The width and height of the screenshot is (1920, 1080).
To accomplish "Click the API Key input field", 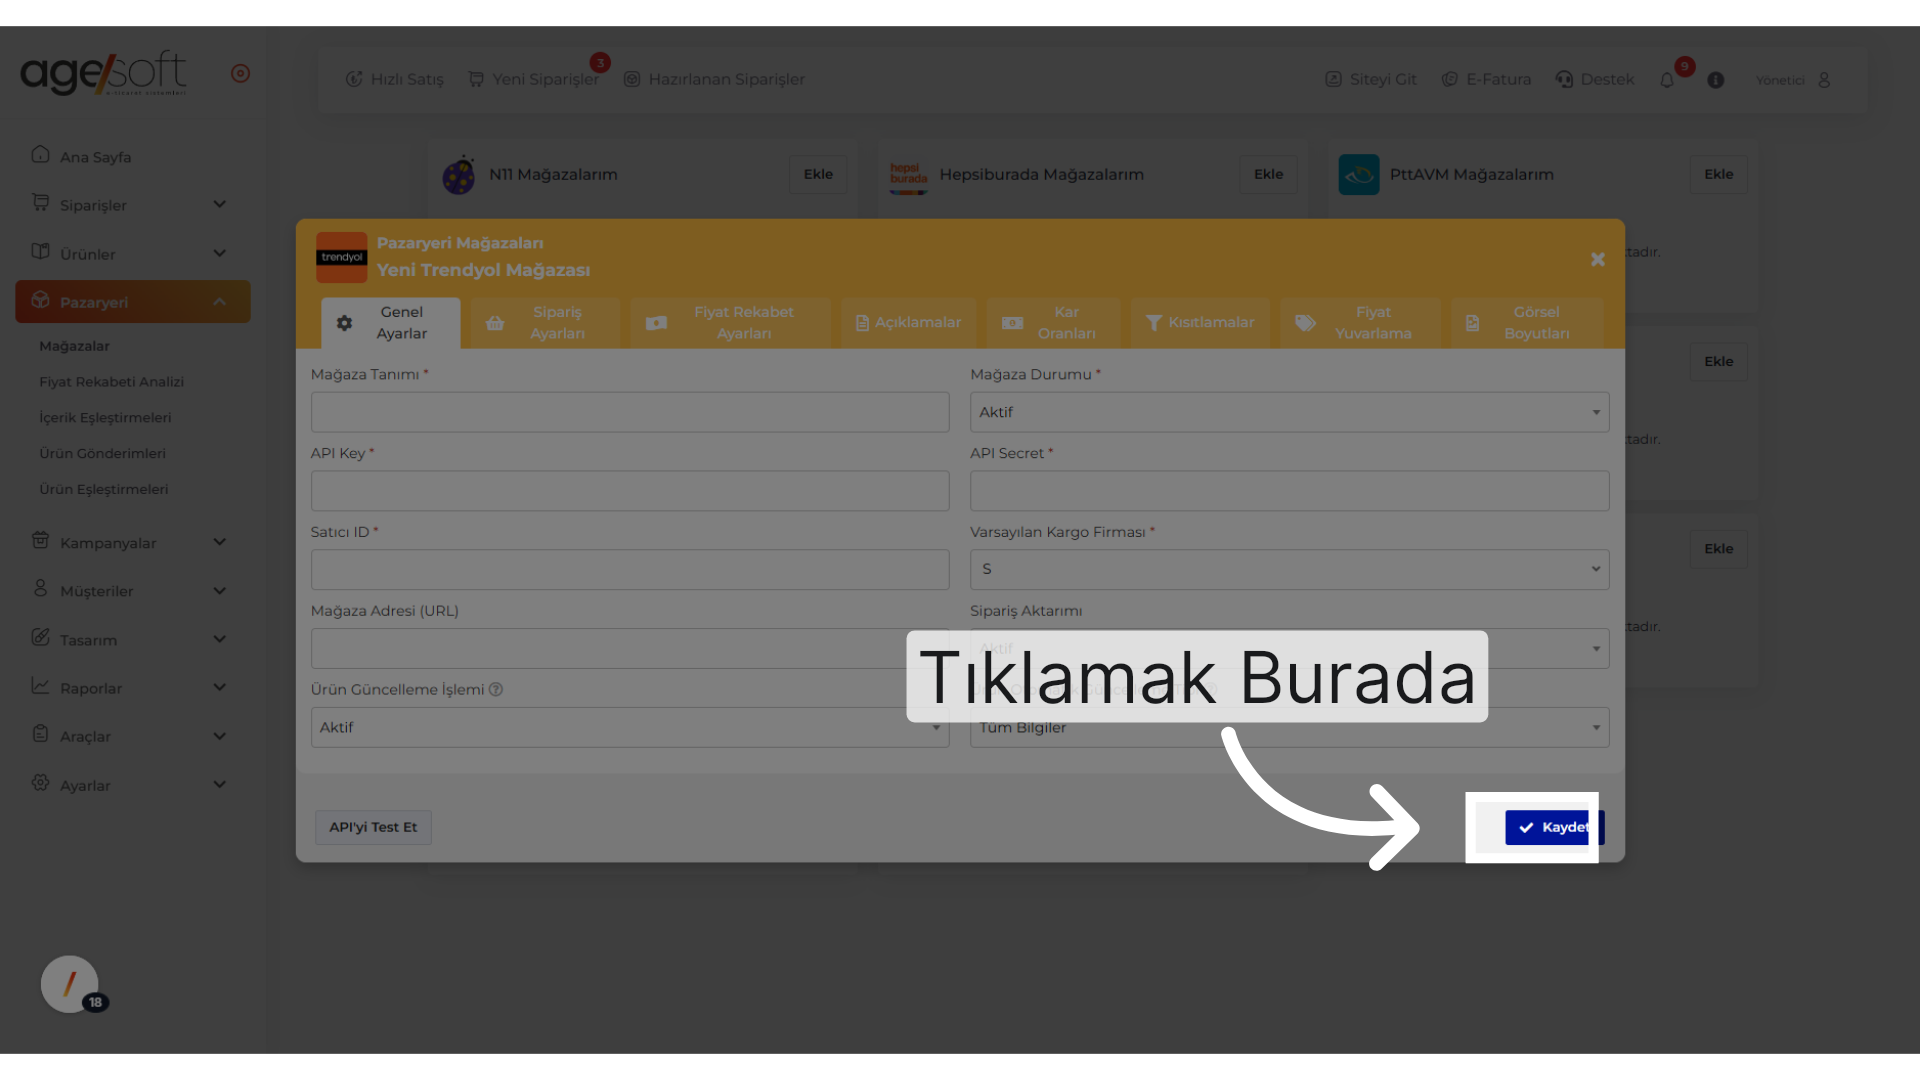I will [x=630, y=491].
